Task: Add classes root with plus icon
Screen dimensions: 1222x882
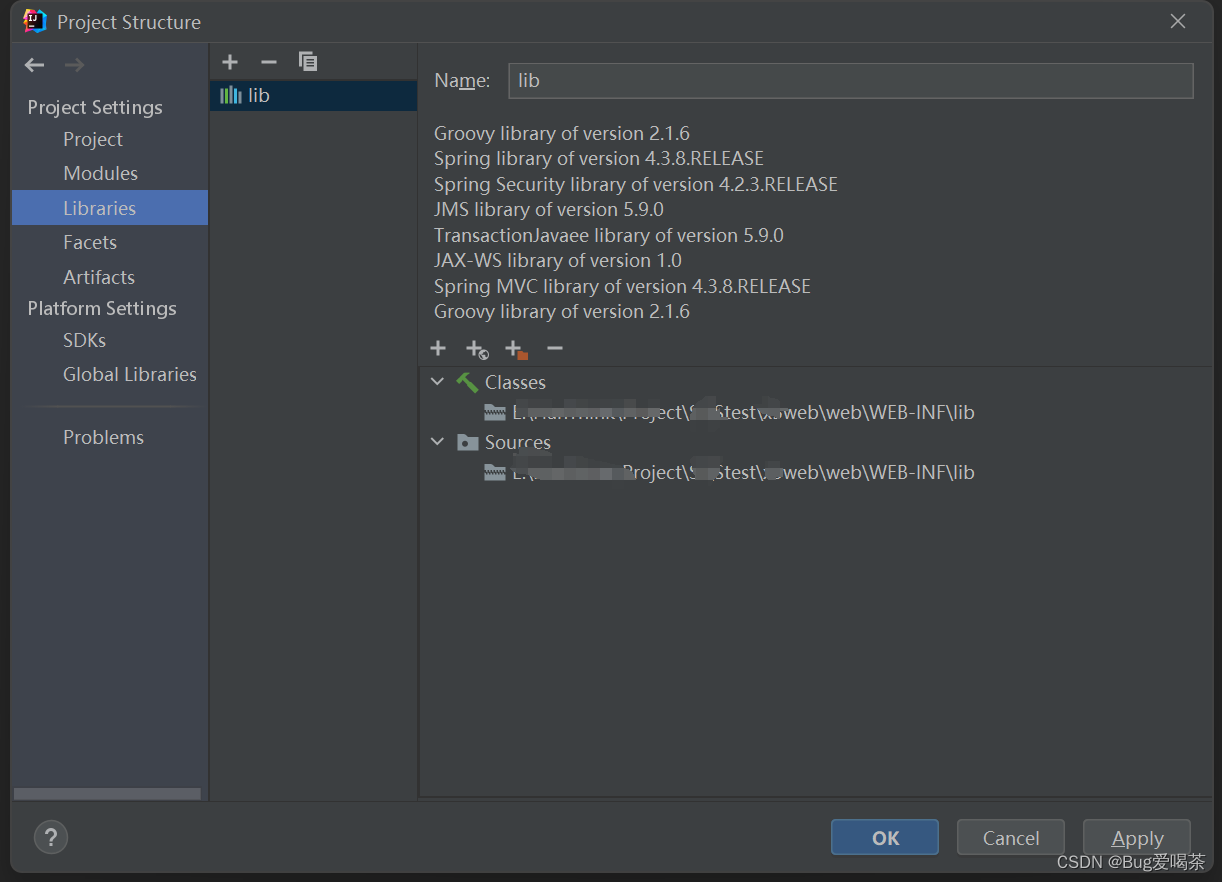Action: (438, 348)
